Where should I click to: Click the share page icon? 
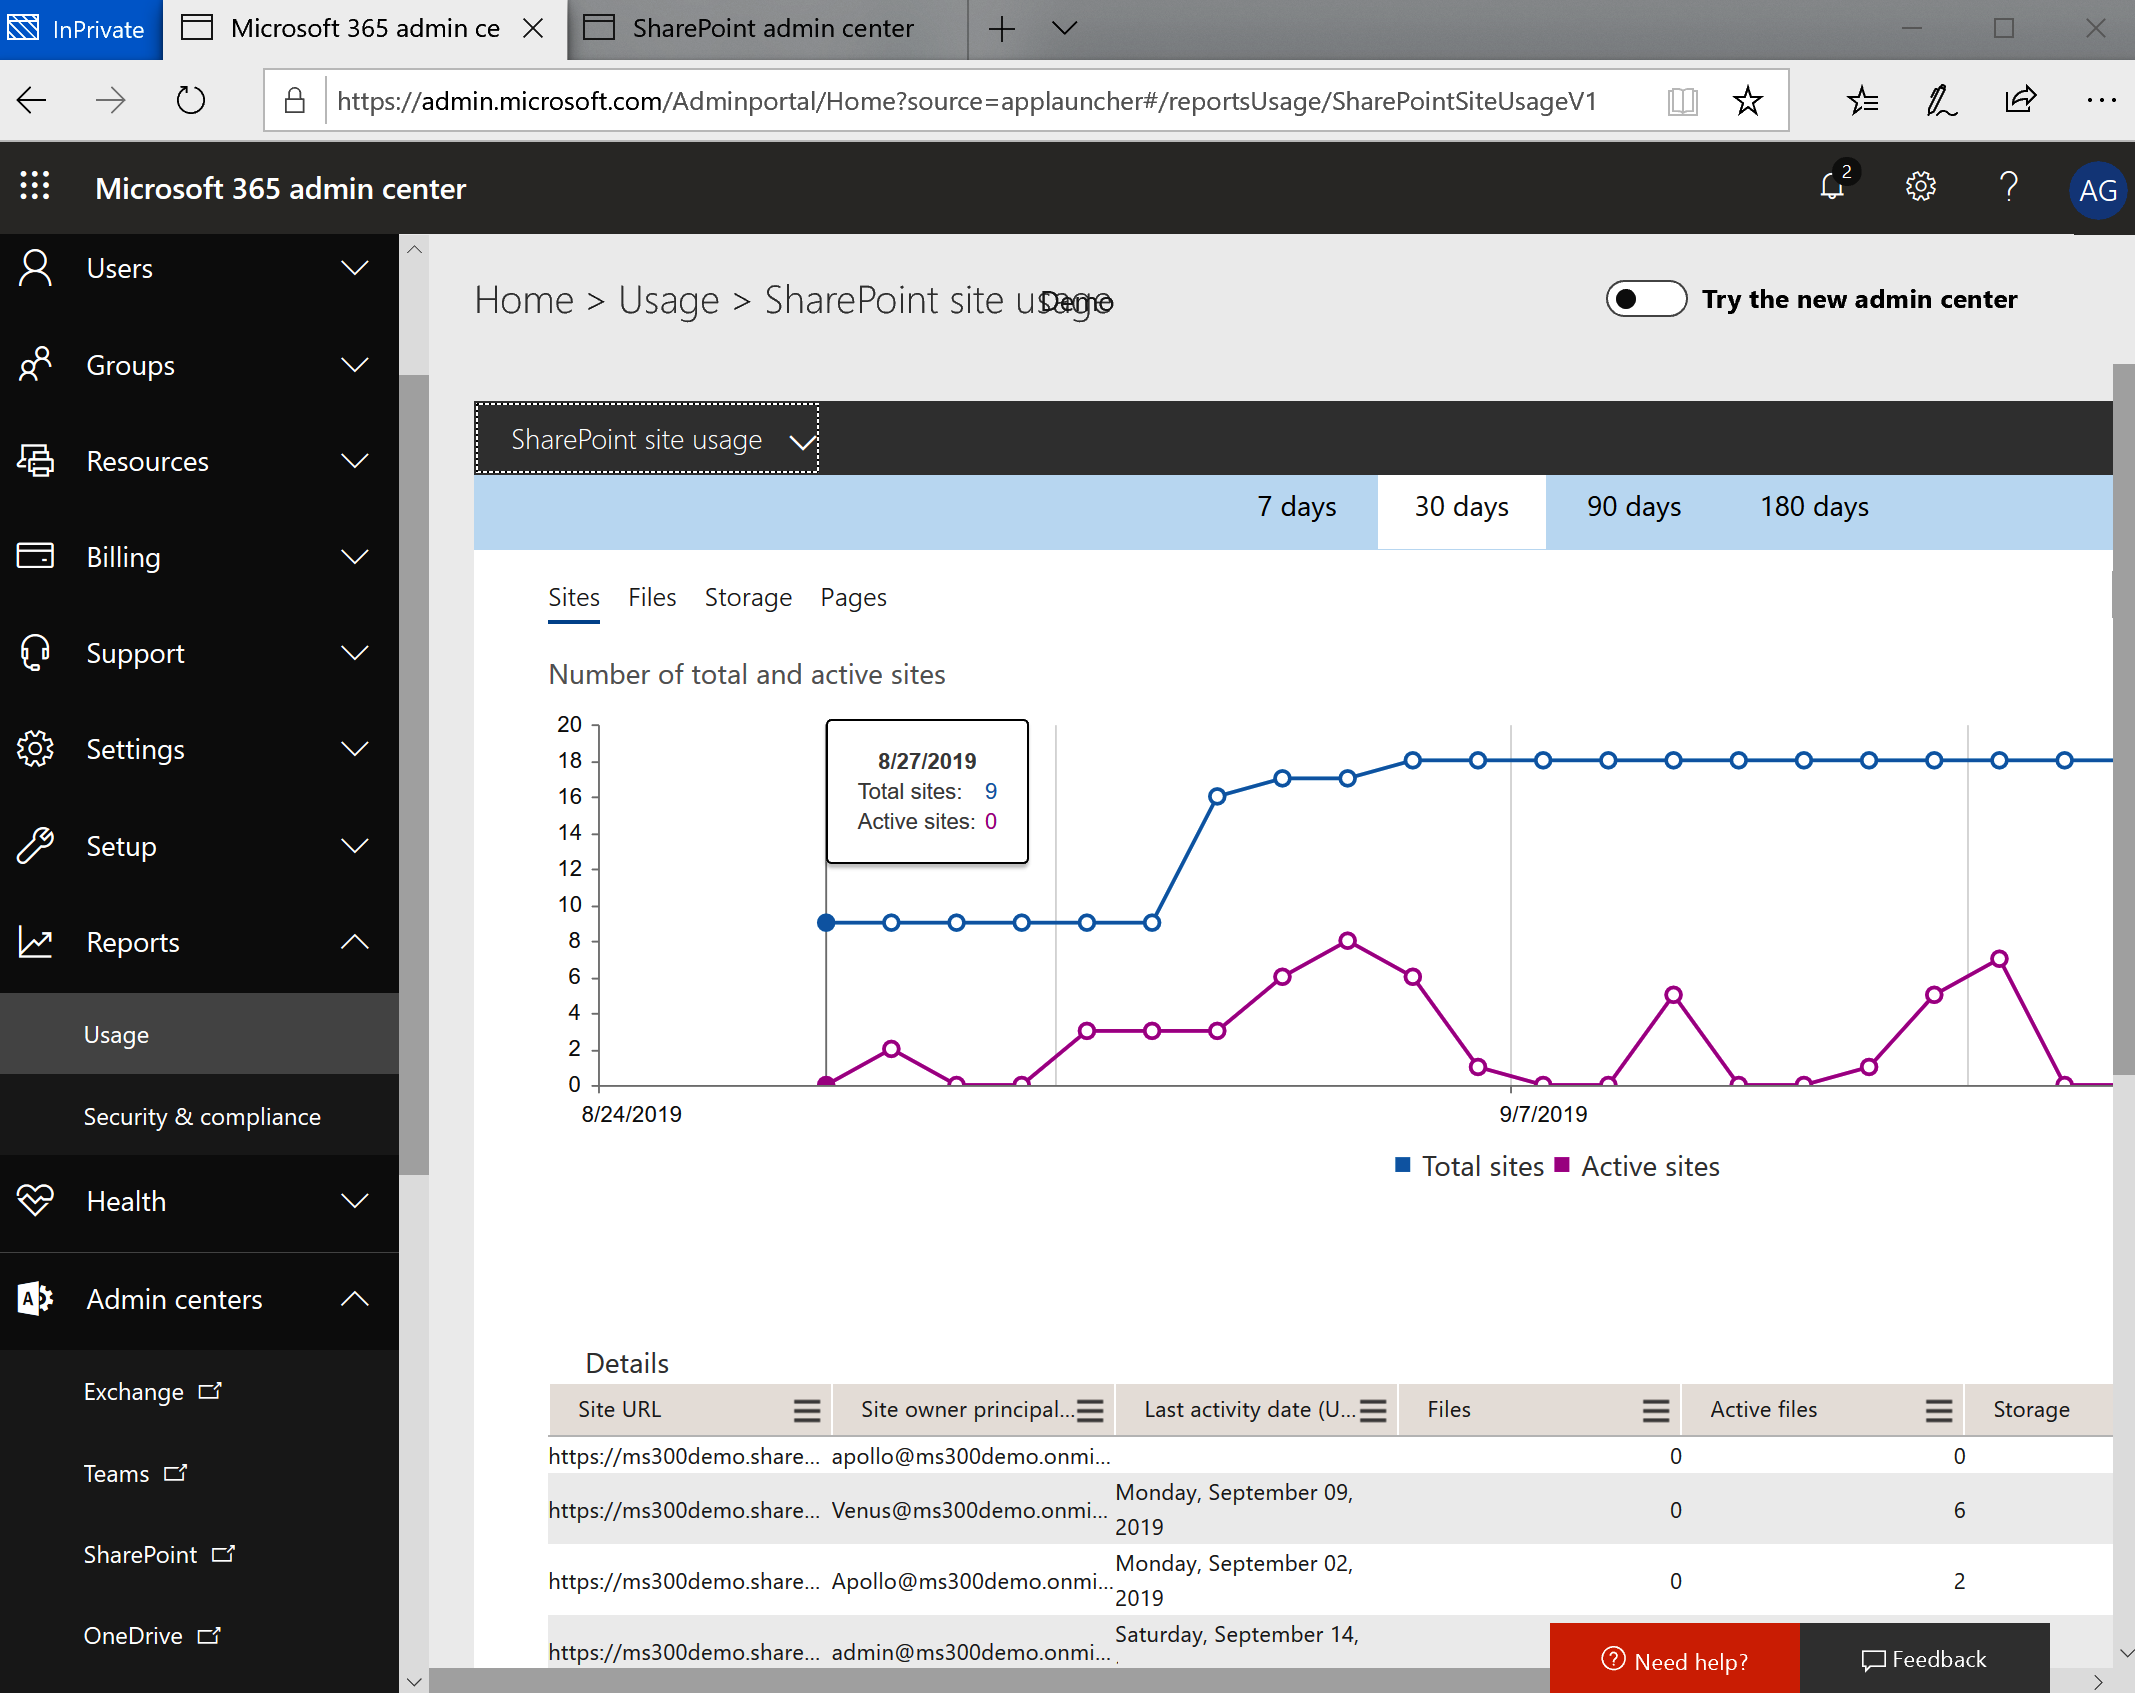point(2021,99)
